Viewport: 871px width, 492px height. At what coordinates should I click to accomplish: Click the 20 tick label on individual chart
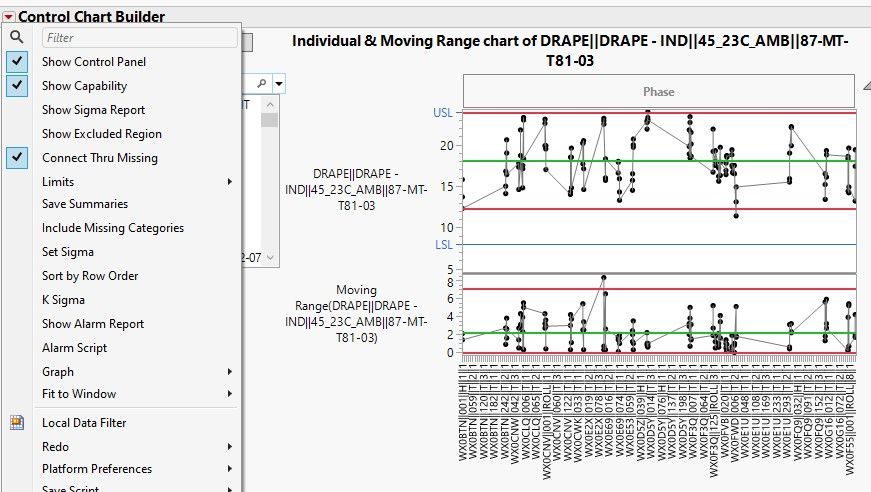(x=447, y=145)
